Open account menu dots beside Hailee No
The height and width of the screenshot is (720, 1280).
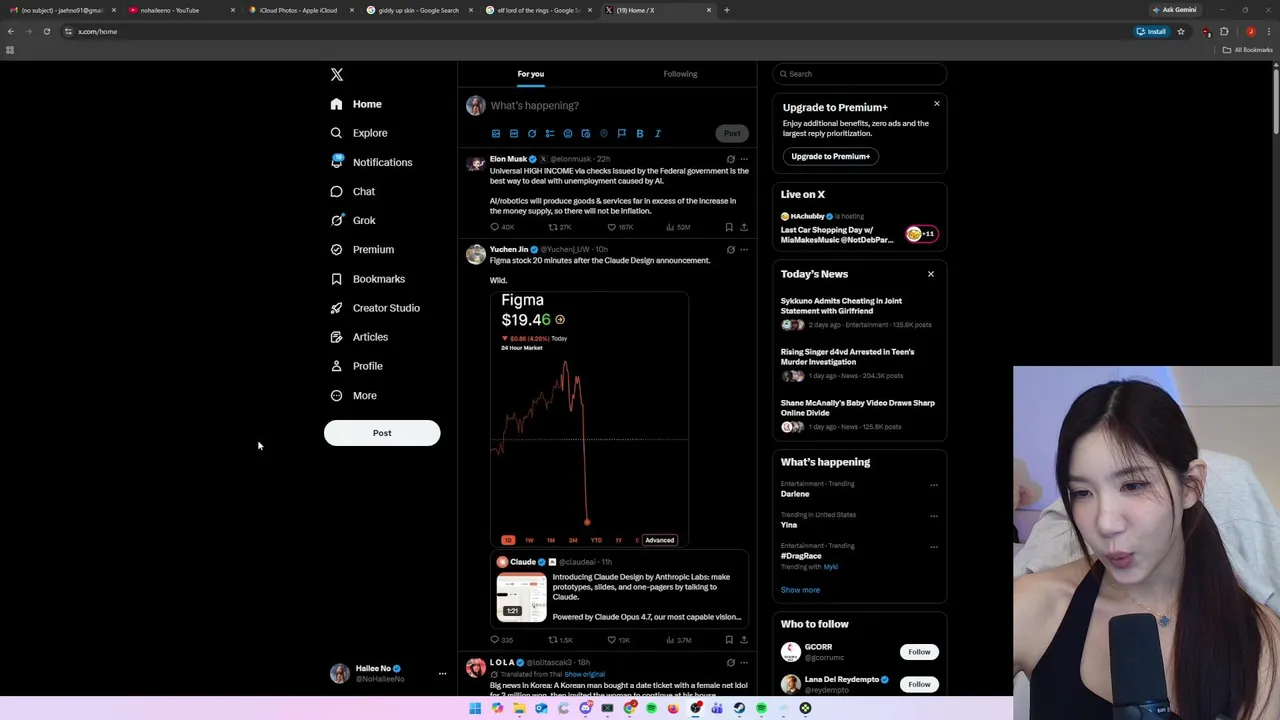pyautogui.click(x=442, y=674)
